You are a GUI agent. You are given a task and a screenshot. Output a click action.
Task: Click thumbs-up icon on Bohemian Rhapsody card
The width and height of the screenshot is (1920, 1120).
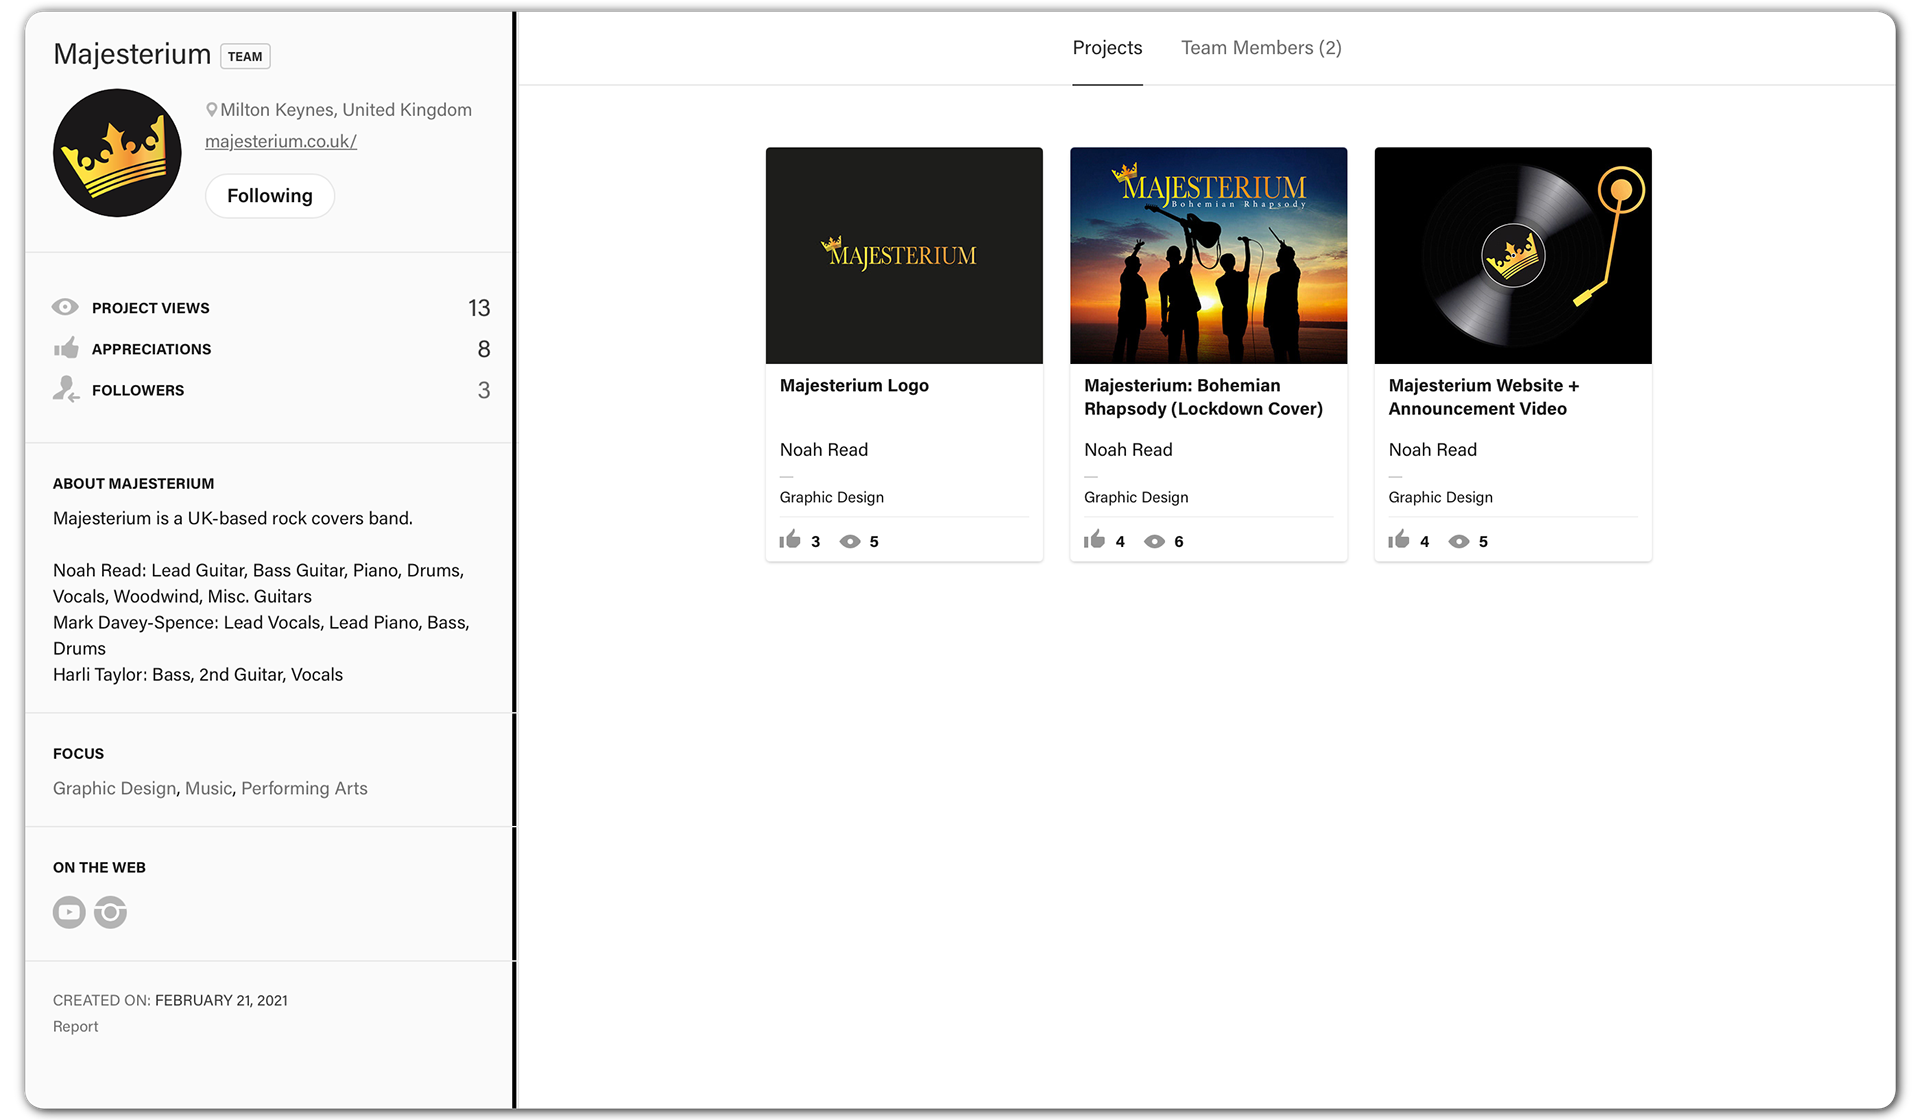click(1094, 540)
